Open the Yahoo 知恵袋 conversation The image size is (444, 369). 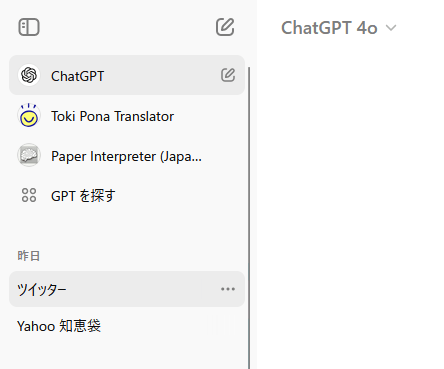point(127,326)
